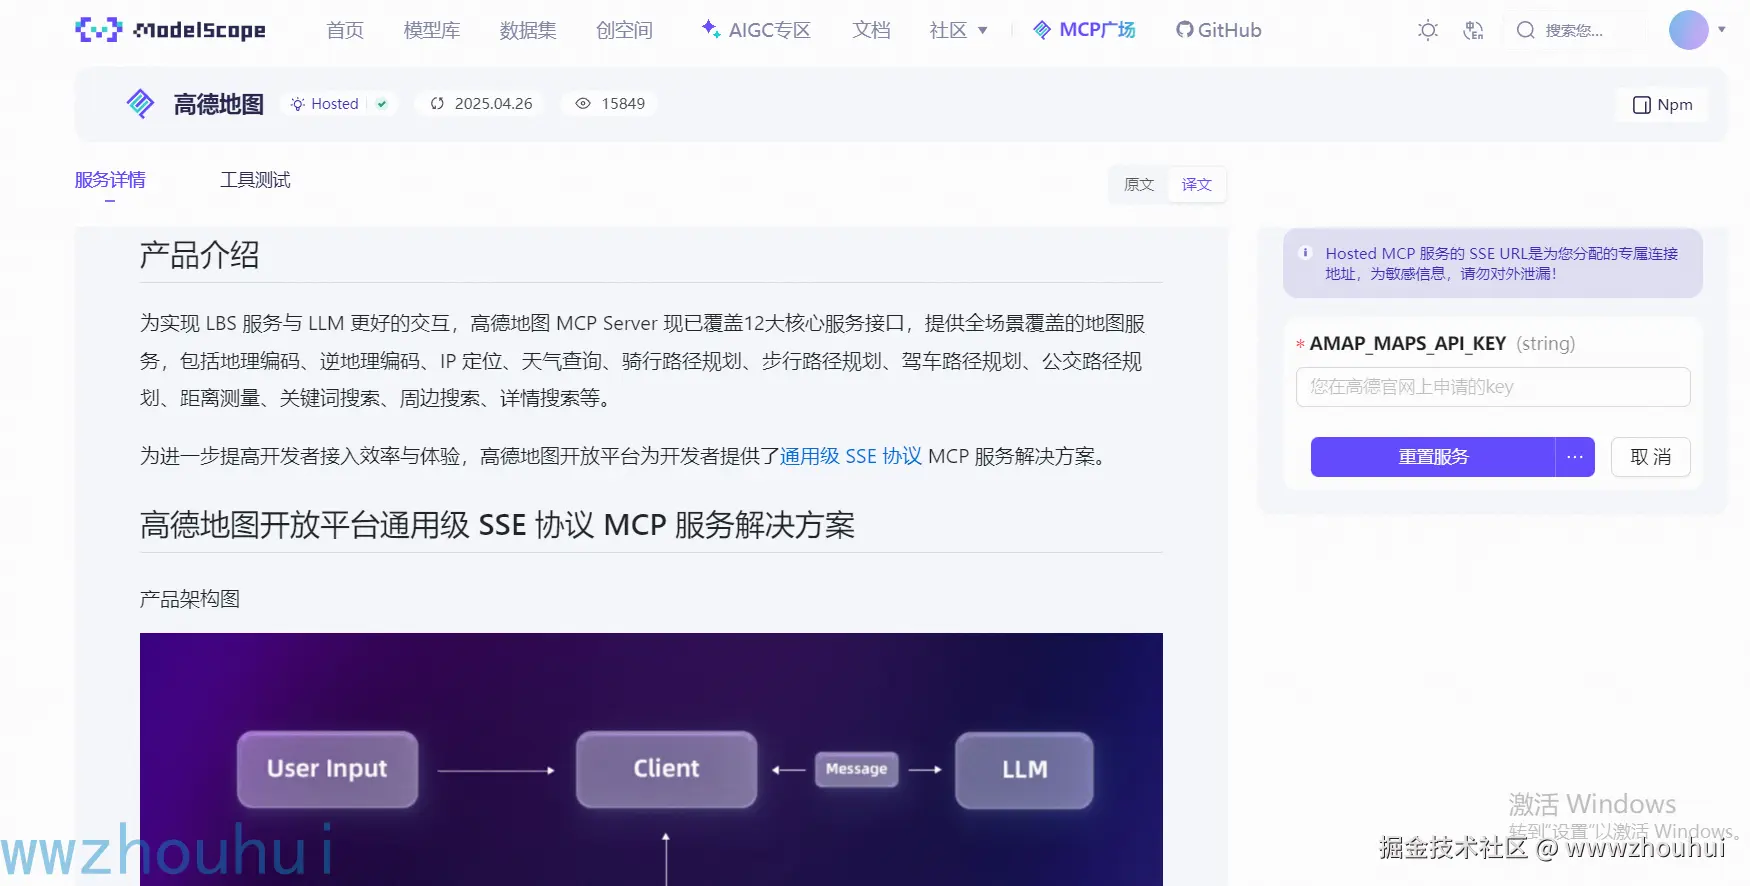This screenshot has width=1750, height=886.
Task: Click the Npm button
Action: pyautogui.click(x=1662, y=105)
